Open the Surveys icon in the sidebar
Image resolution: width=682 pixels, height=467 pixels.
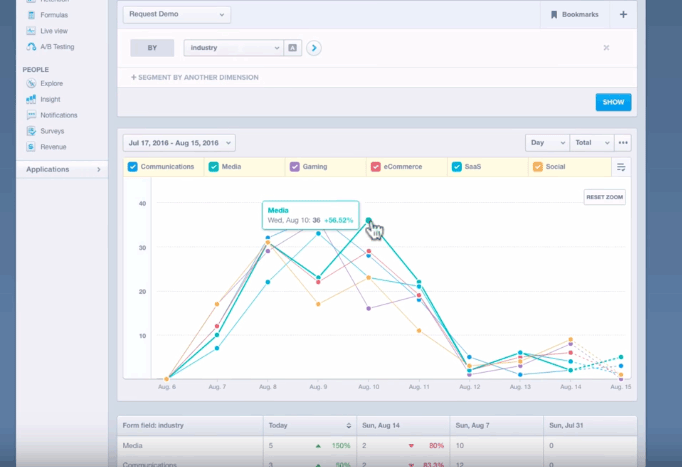pyautogui.click(x=31, y=131)
